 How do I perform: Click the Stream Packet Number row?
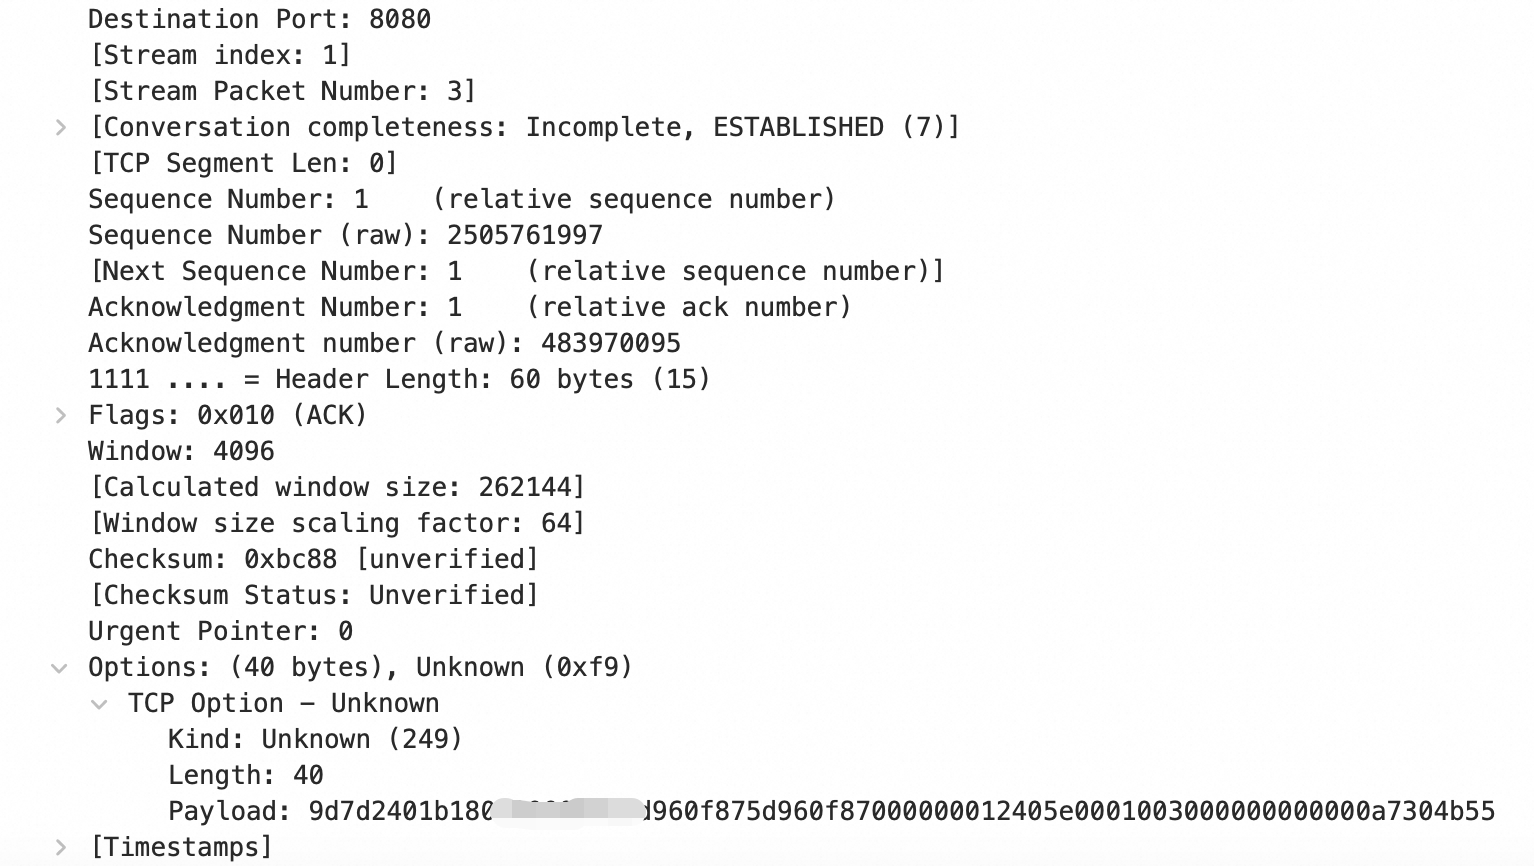coord(283,91)
